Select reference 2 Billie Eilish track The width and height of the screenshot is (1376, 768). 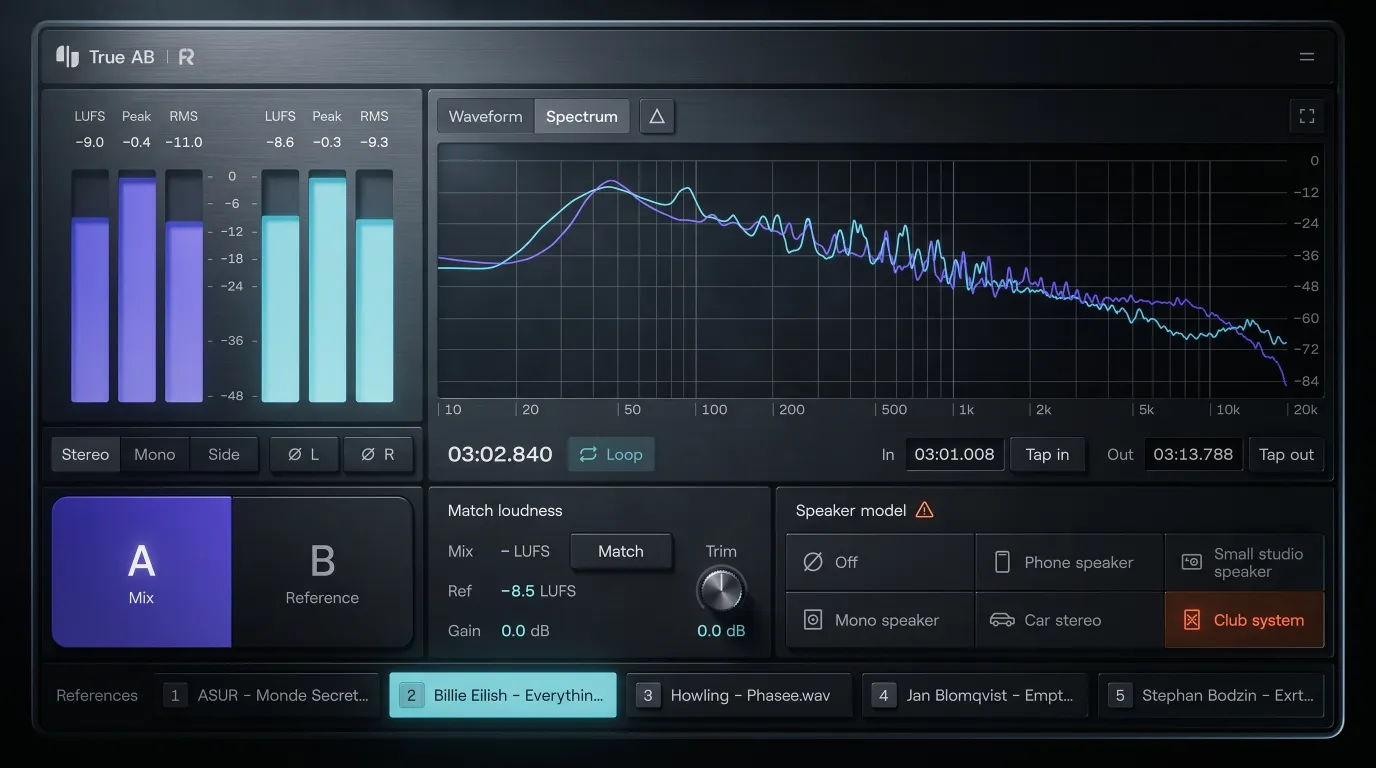tap(503, 695)
